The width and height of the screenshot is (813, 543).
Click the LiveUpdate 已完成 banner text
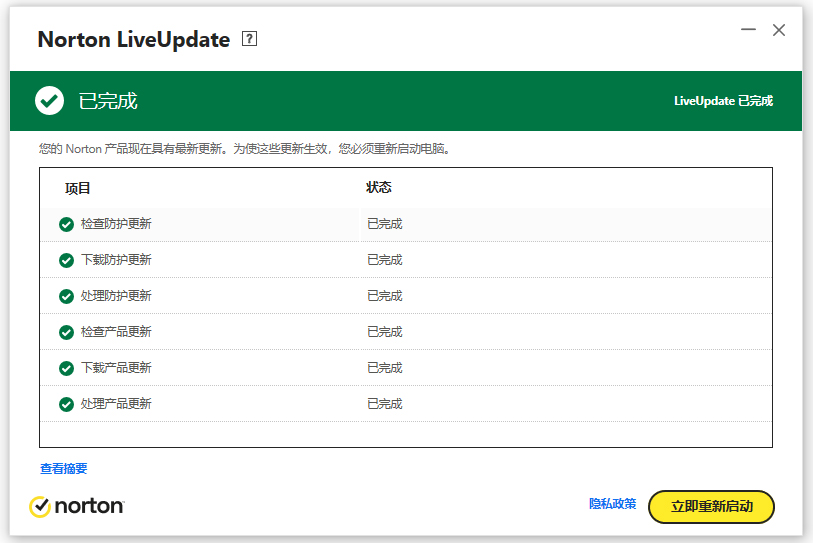tap(723, 101)
